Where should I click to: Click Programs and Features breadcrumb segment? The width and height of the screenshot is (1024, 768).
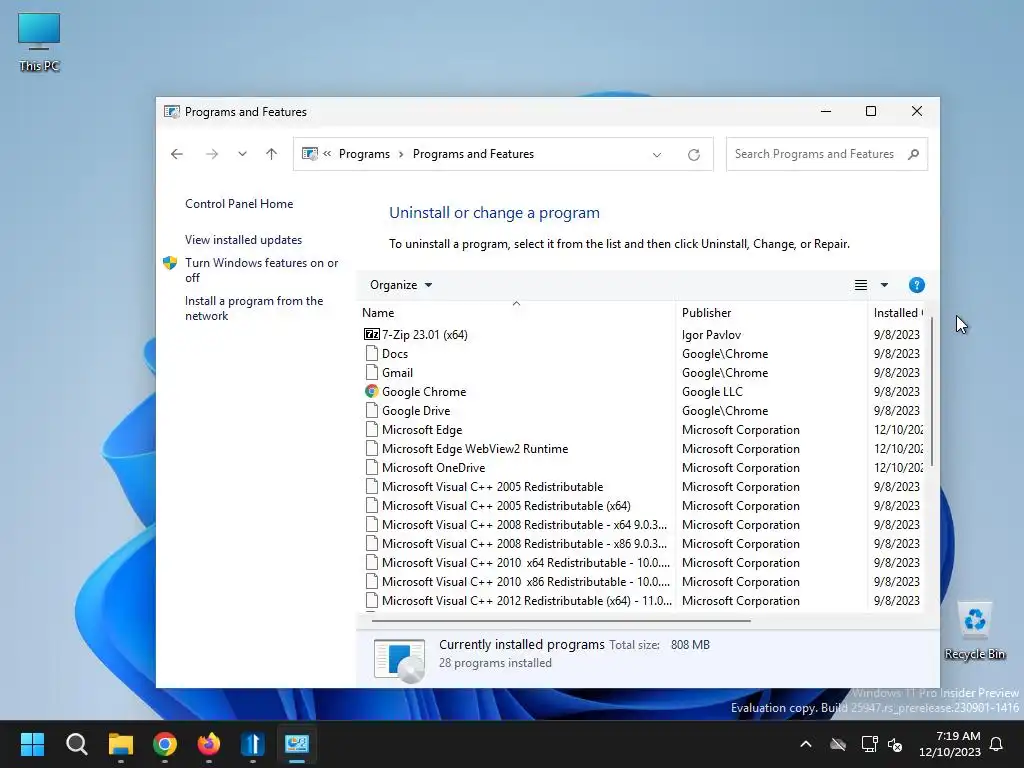[x=473, y=154]
